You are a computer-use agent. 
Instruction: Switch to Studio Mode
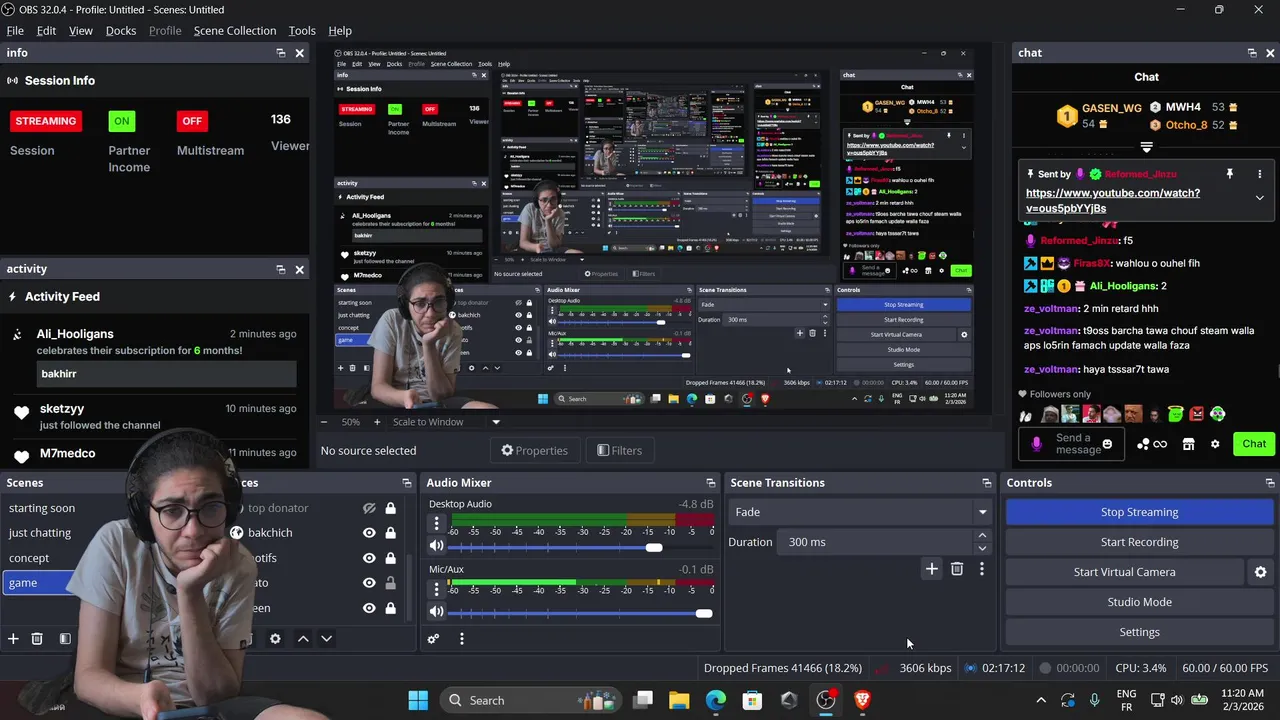pos(1139,602)
